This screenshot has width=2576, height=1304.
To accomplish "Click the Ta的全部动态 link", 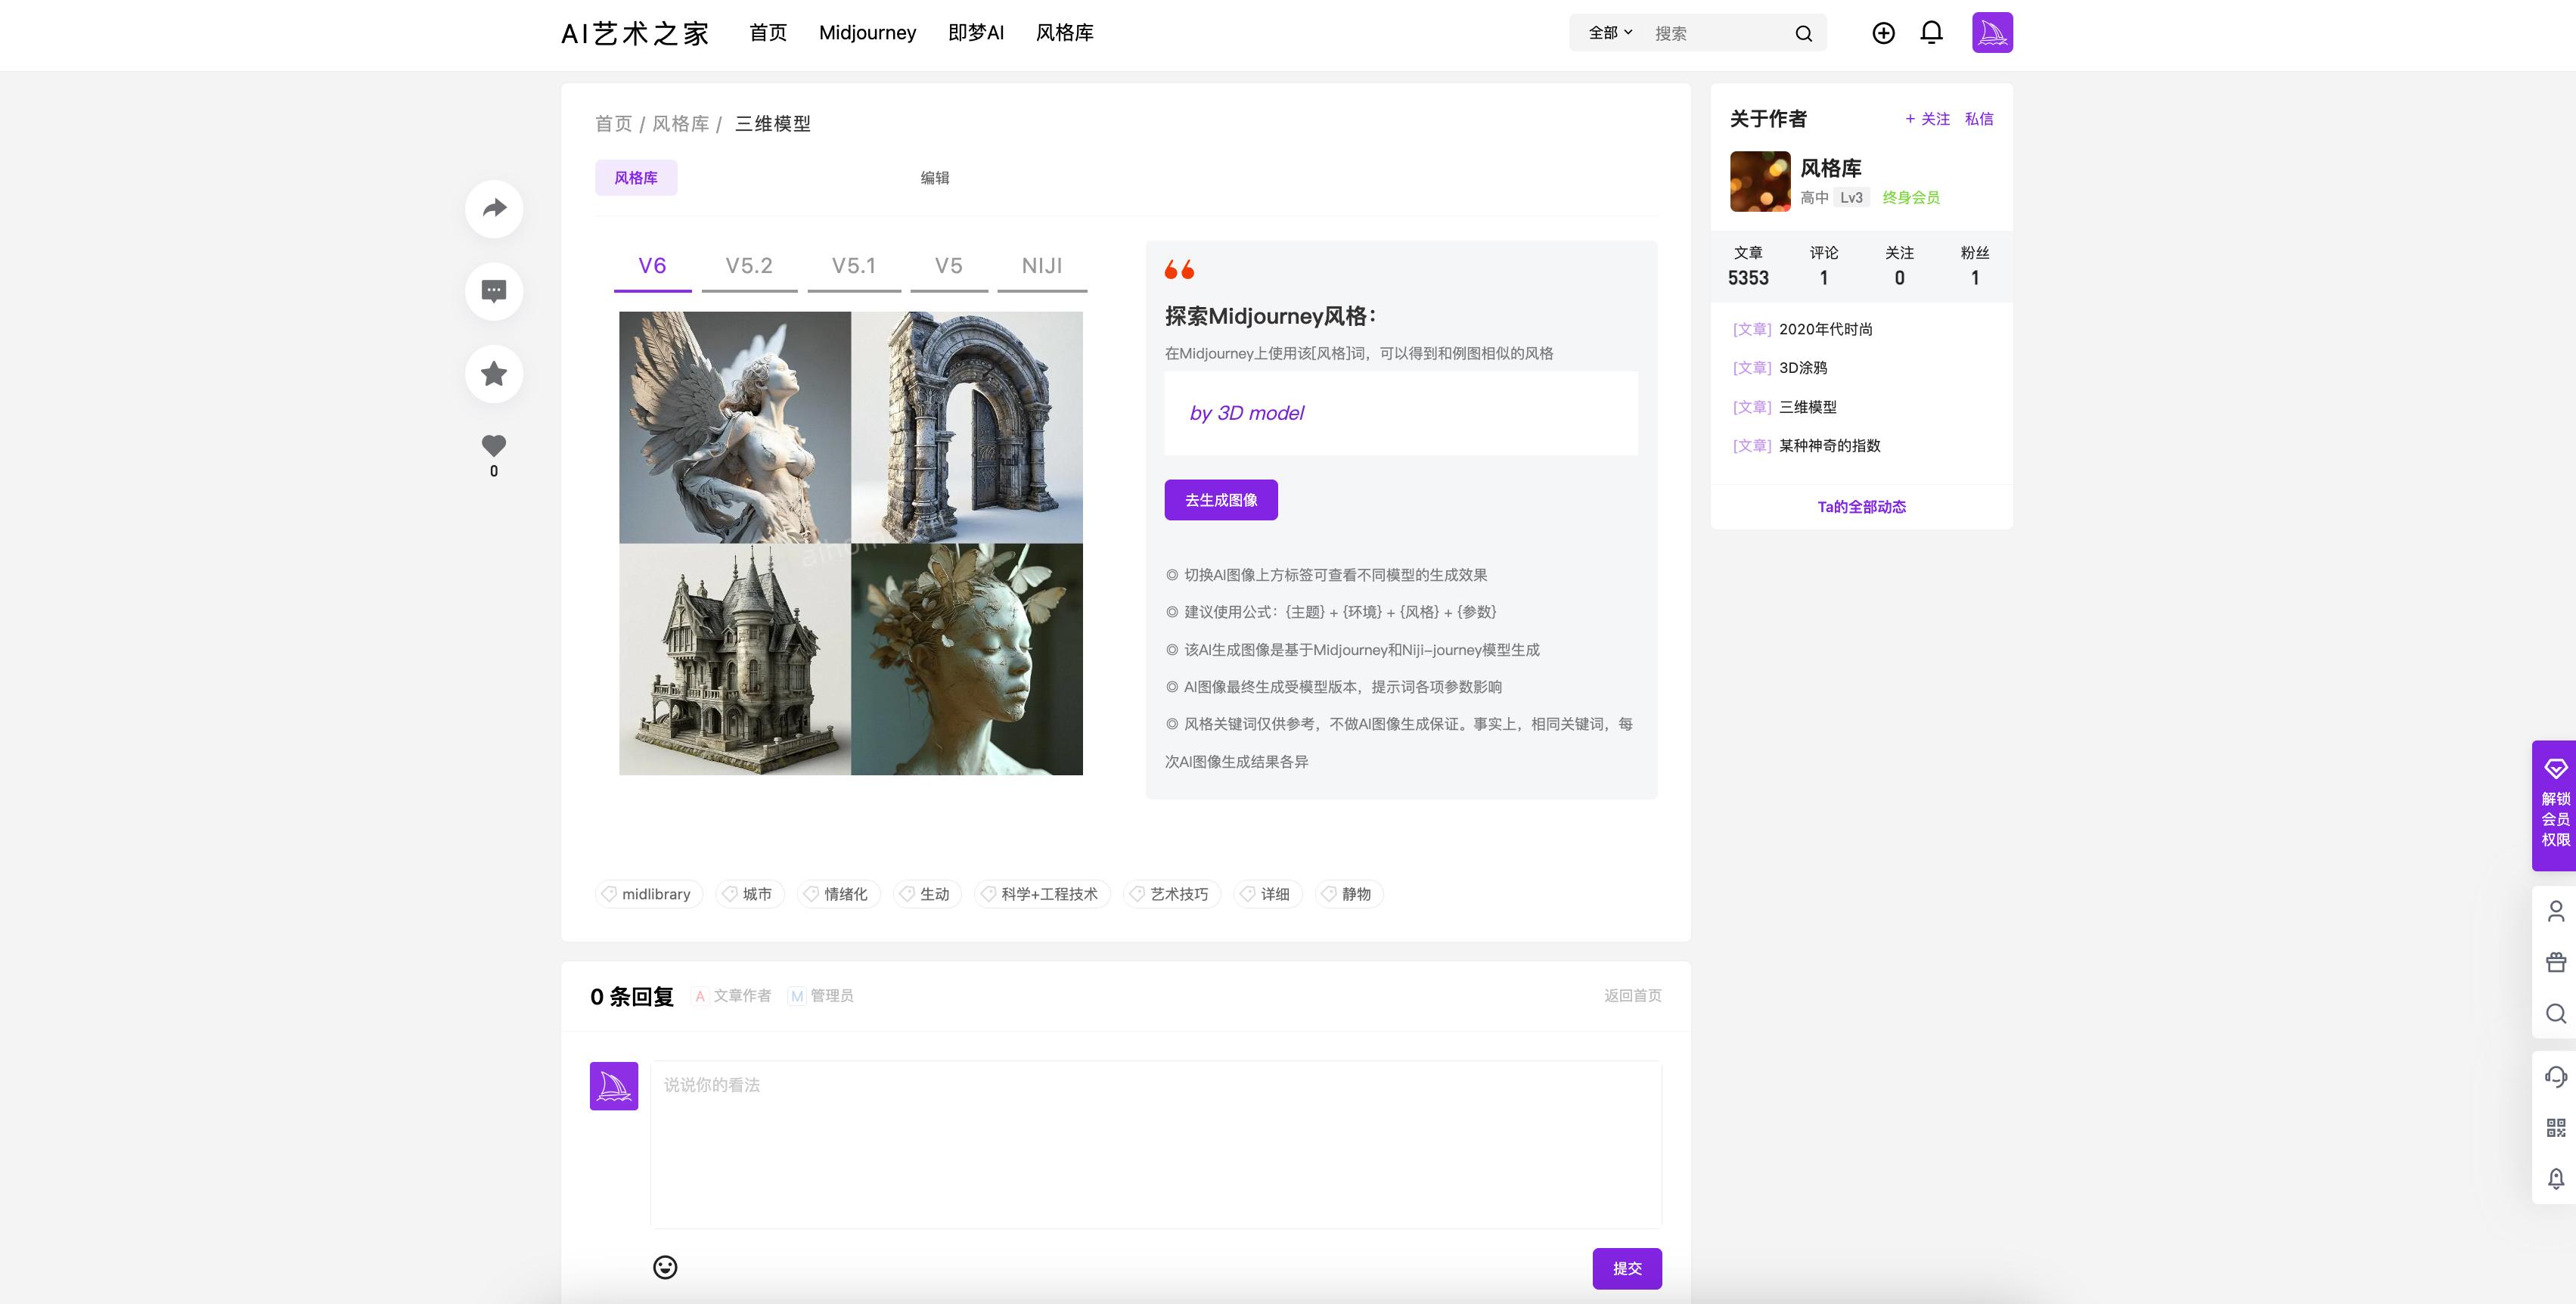I will 1861,507.
